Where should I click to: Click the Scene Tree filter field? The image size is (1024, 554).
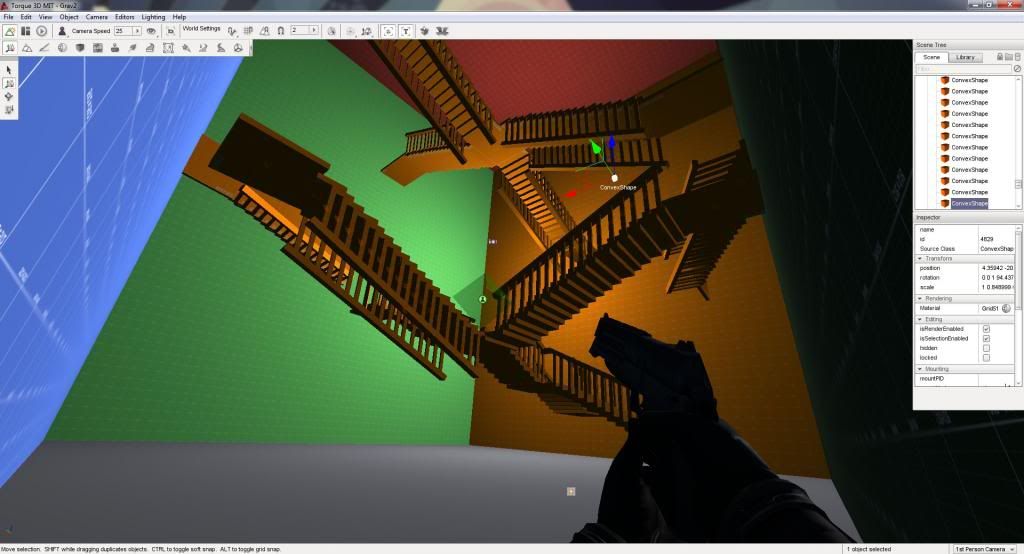click(962, 69)
